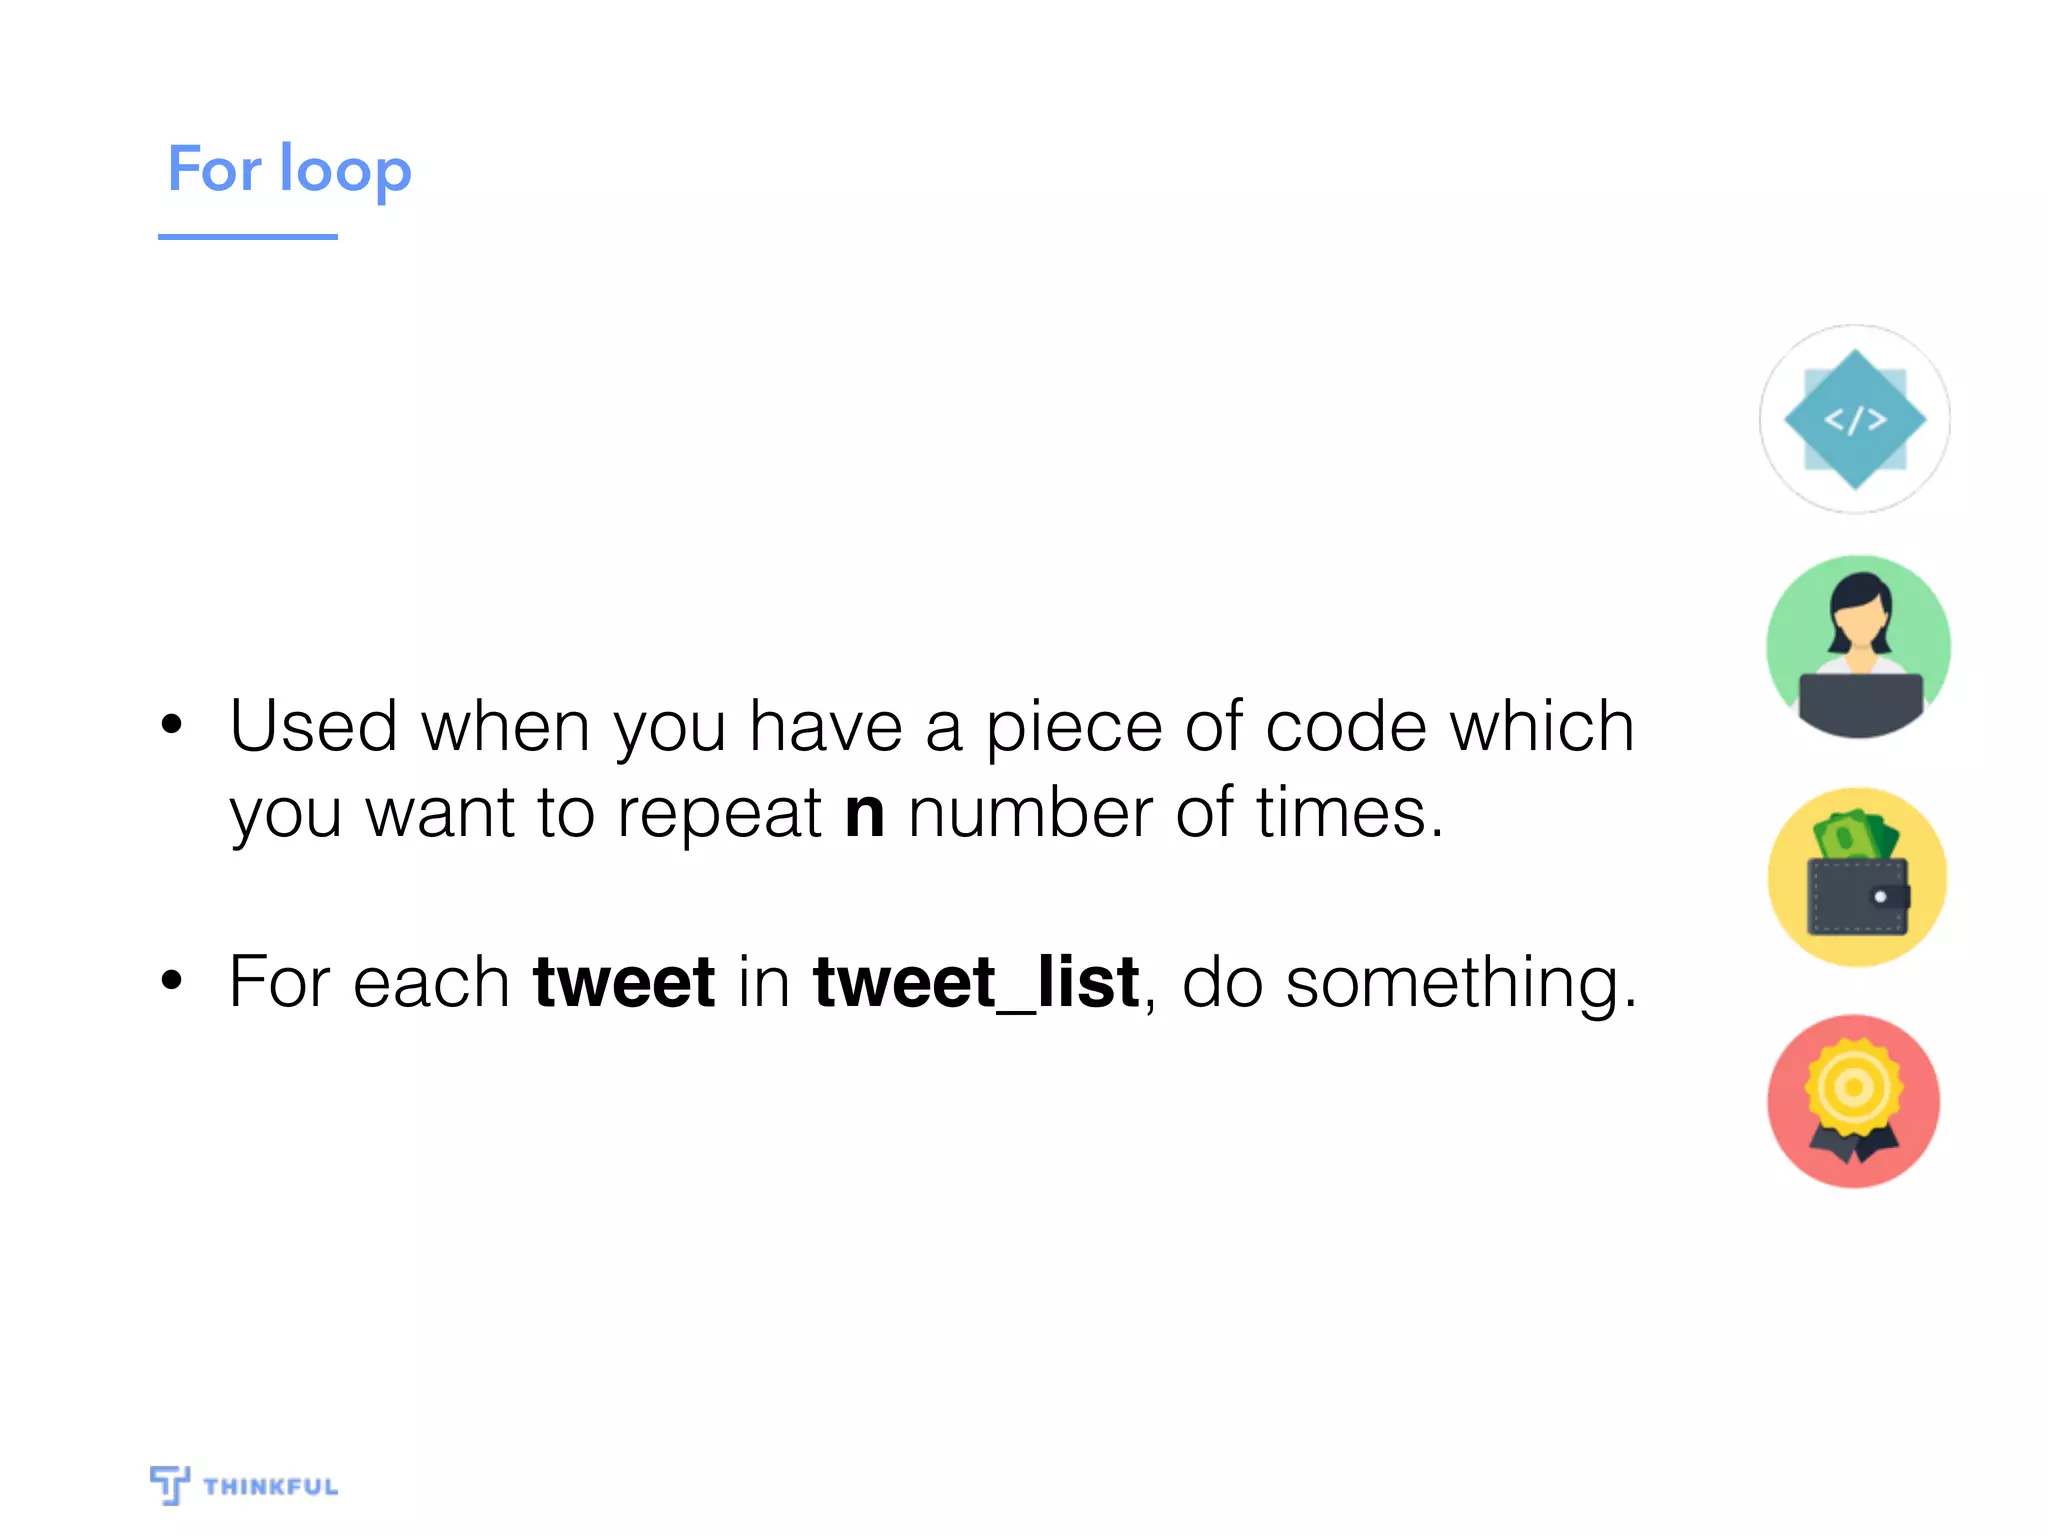Click the THINKFUL wordmark text
Image resolution: width=2048 pixels, height=1536 pixels.
coord(271,1487)
